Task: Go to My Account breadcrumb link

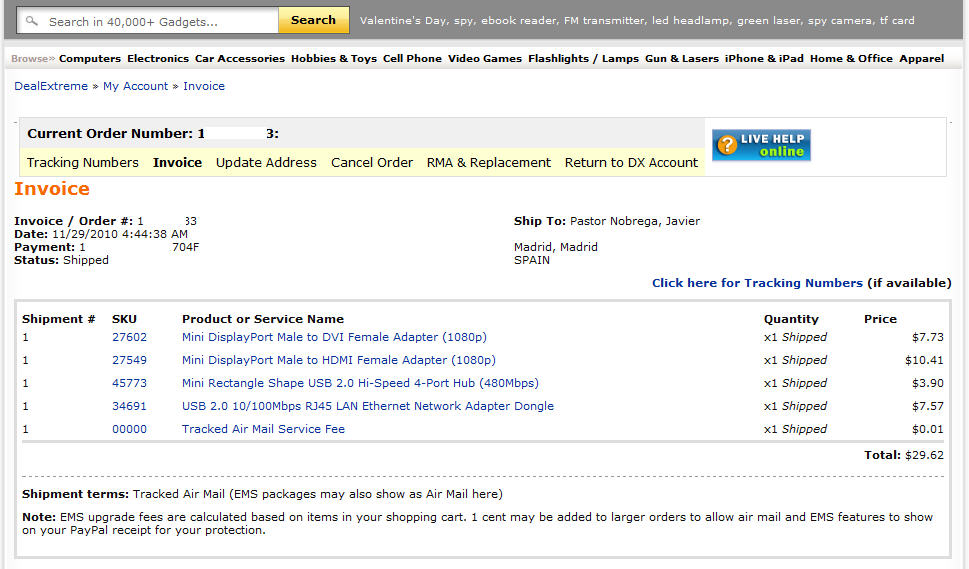Action: click(135, 86)
